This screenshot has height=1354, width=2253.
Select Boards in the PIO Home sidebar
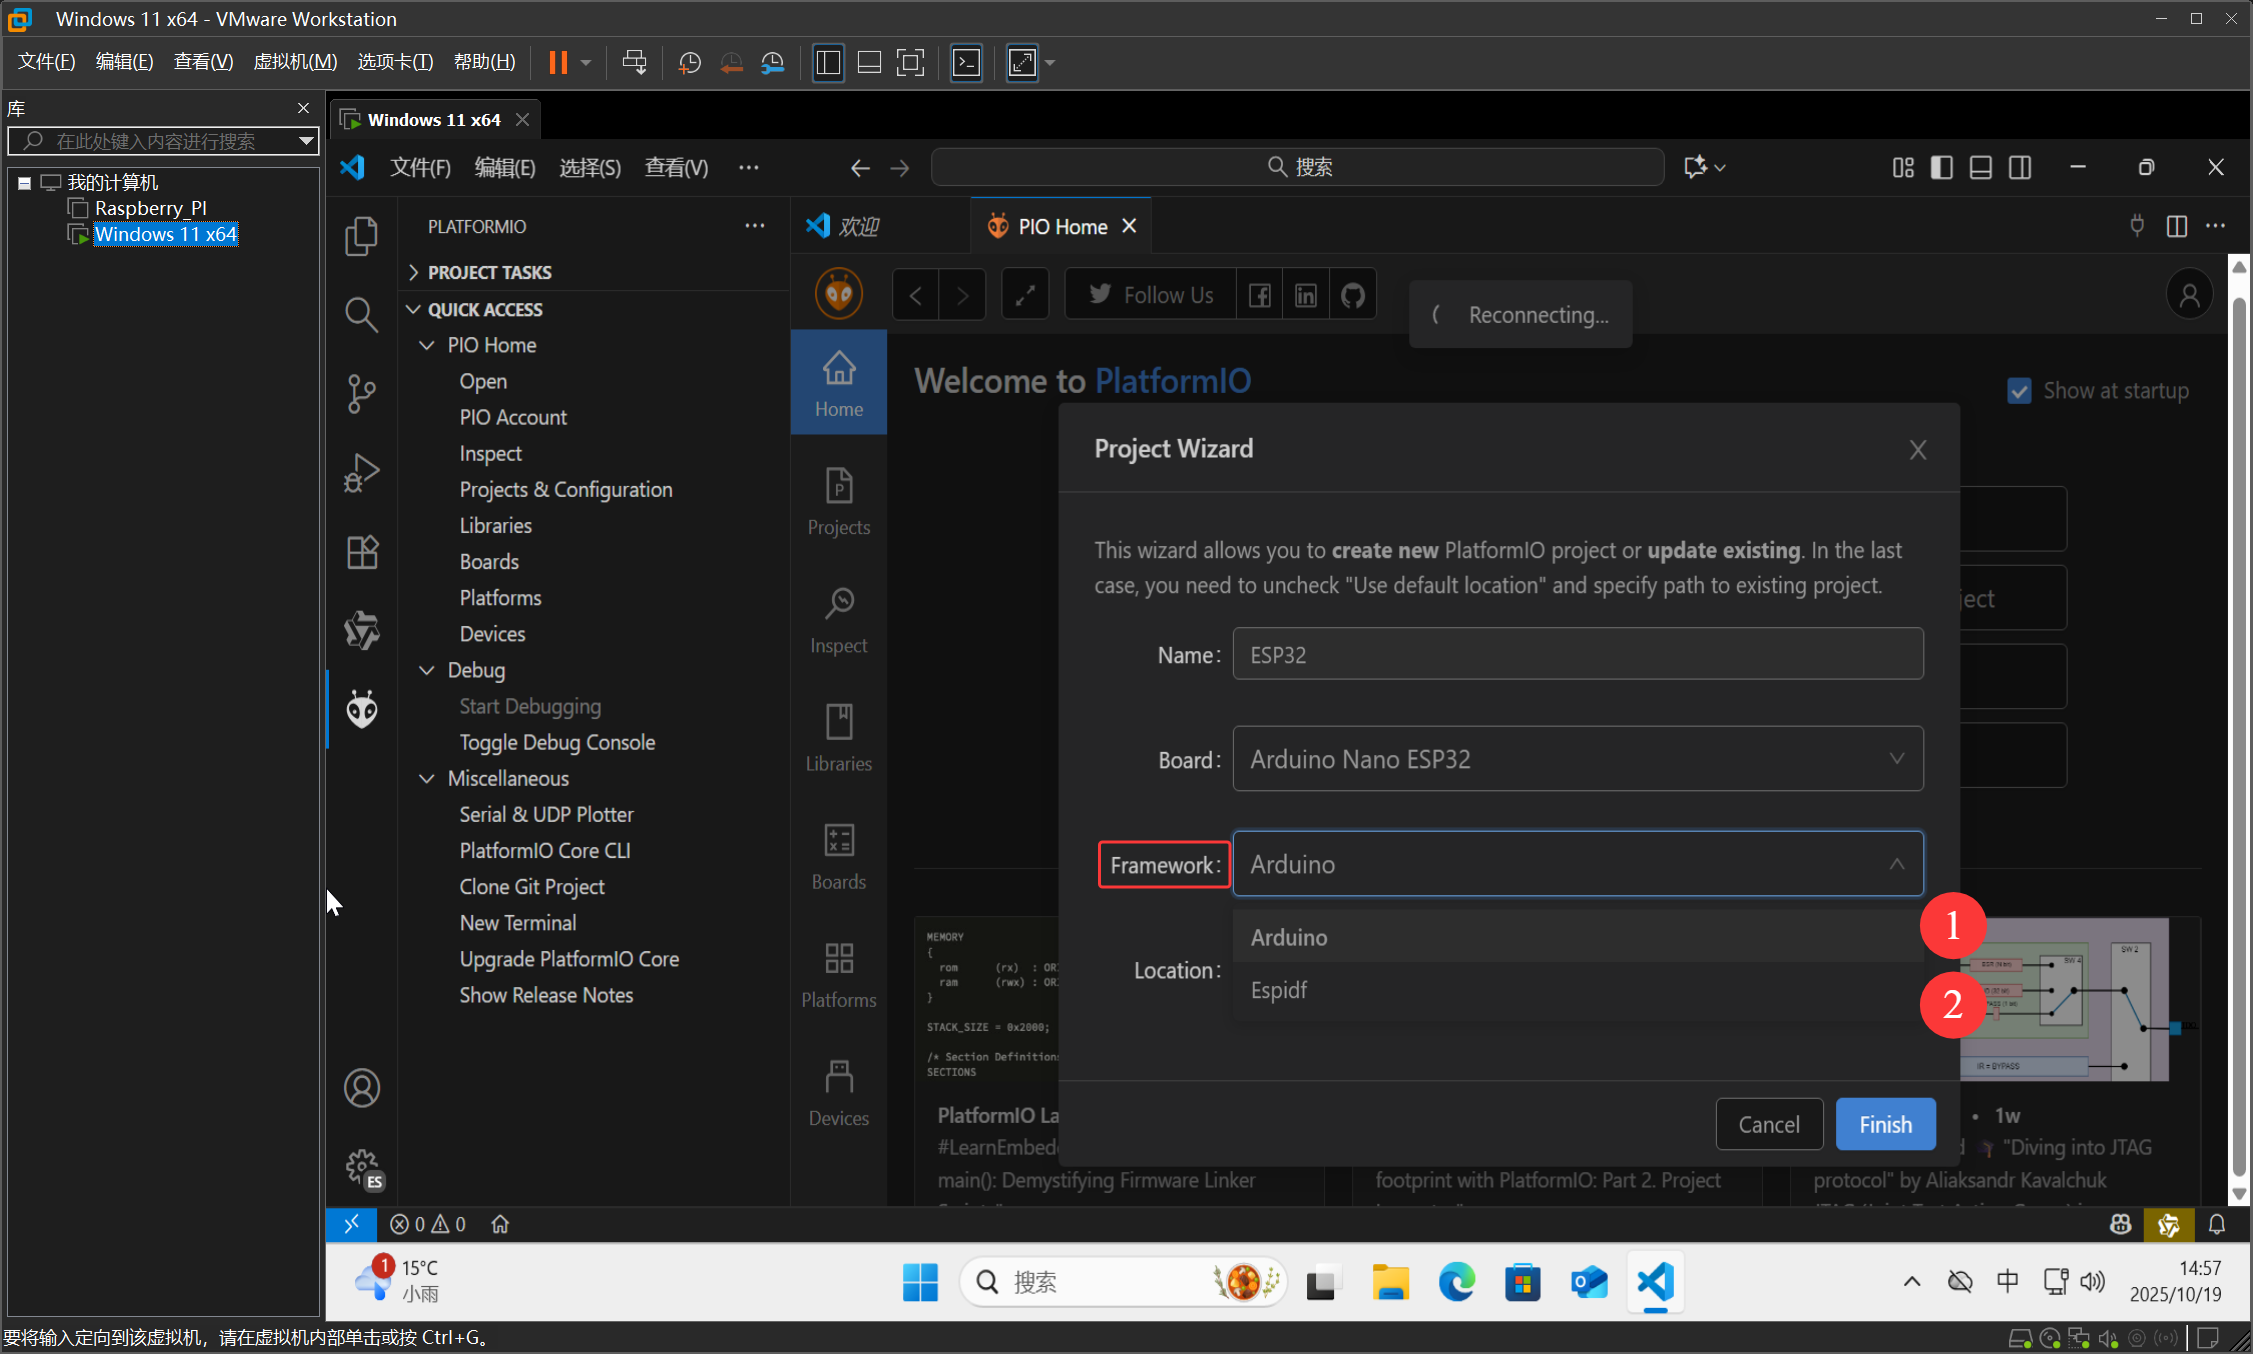489,561
